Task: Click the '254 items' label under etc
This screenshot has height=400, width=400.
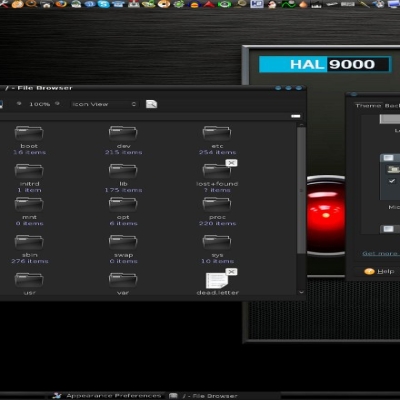Action: click(x=217, y=152)
